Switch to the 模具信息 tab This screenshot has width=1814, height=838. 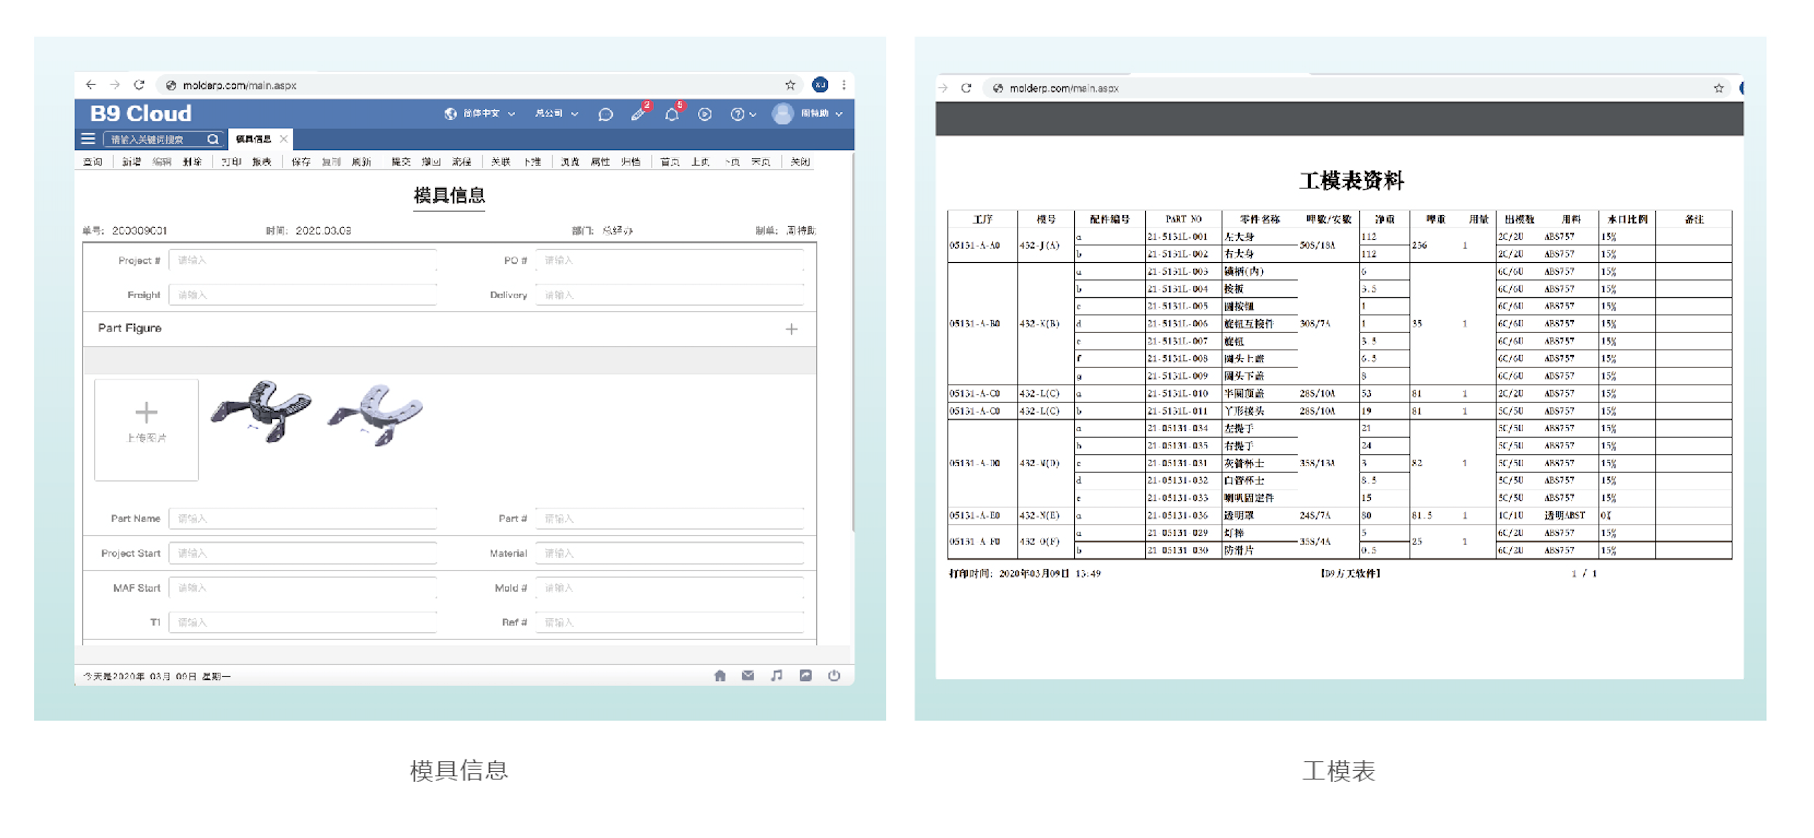[254, 139]
